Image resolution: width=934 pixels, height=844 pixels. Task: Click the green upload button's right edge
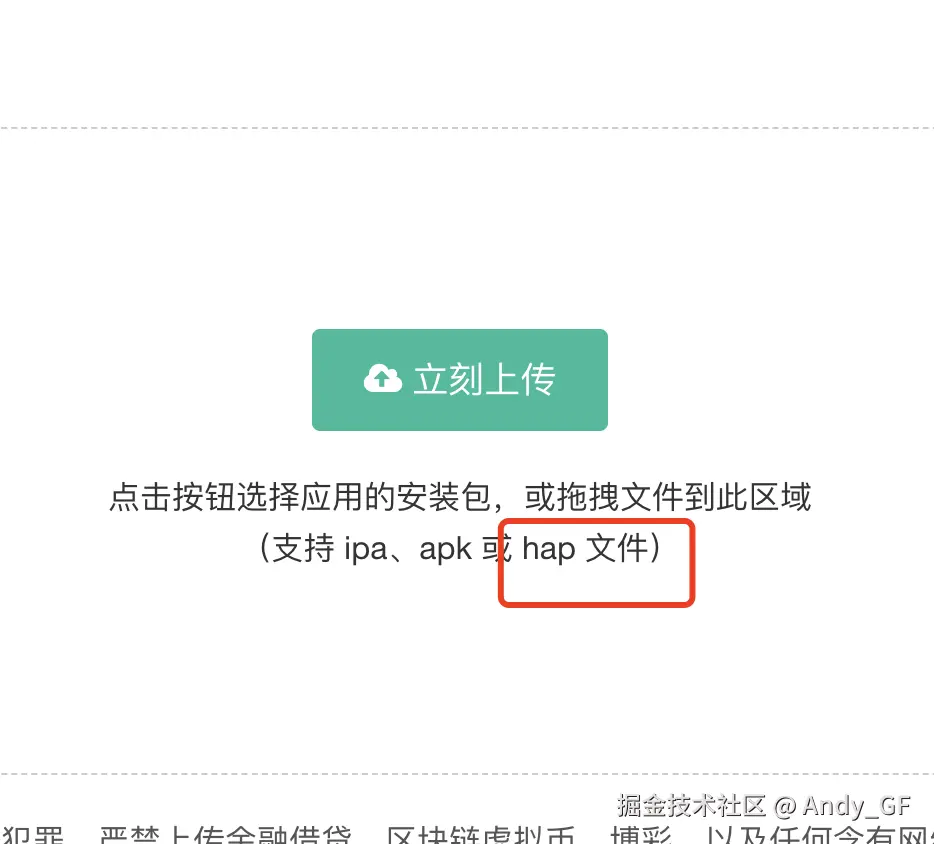(603, 379)
